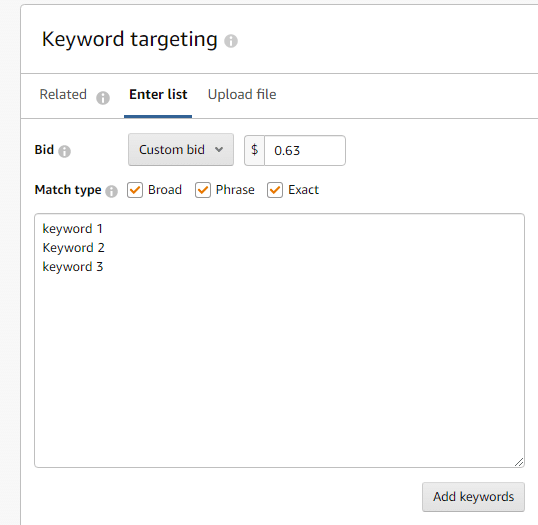Image resolution: width=538 pixels, height=525 pixels.
Task: Click the resize grip of keyword text area
Action: [x=519, y=462]
